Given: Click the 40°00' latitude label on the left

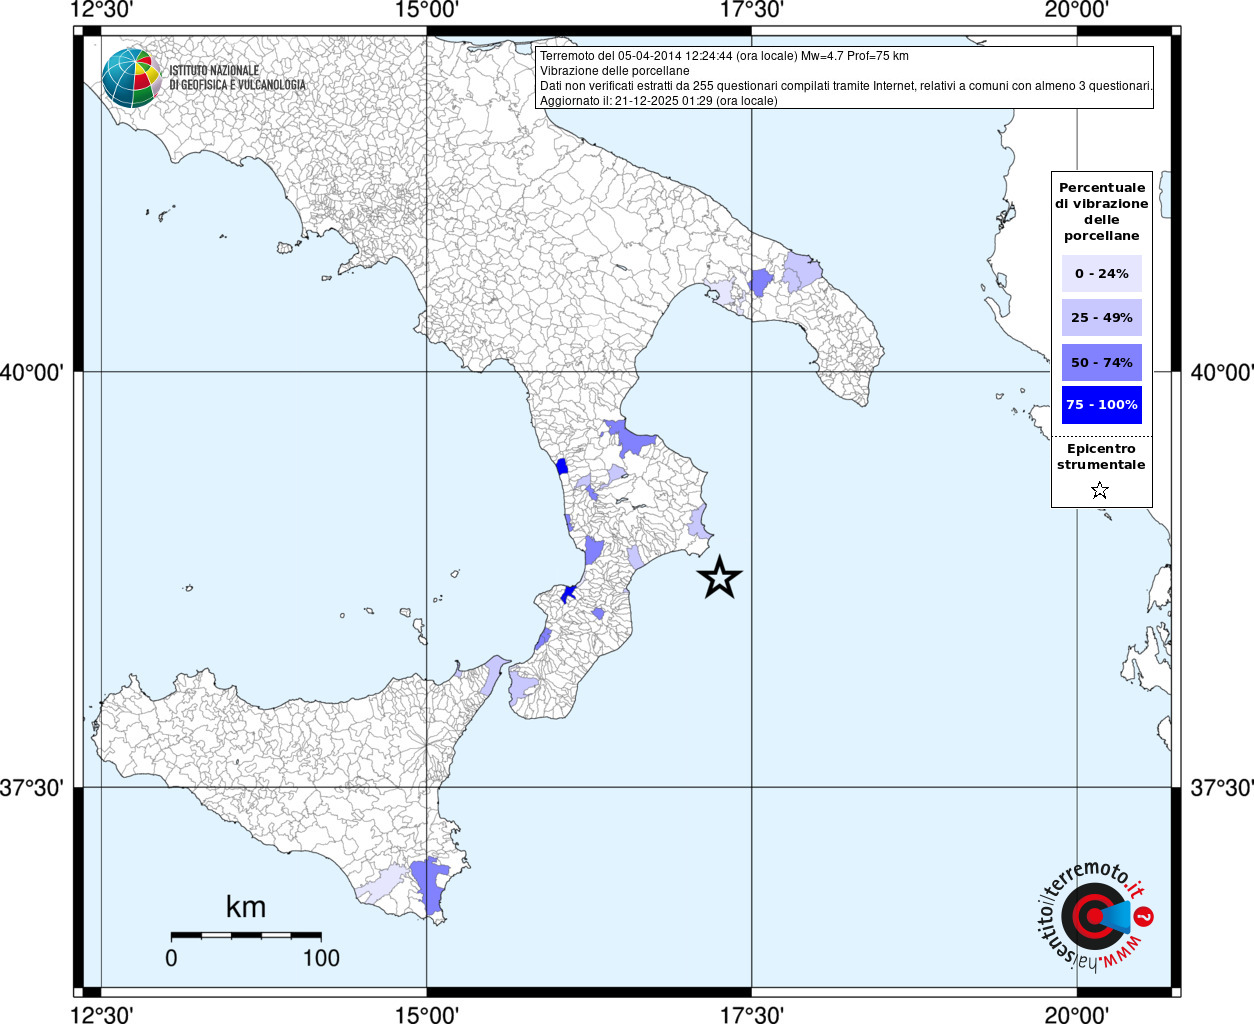Looking at the screenshot, I should [x=32, y=373].
